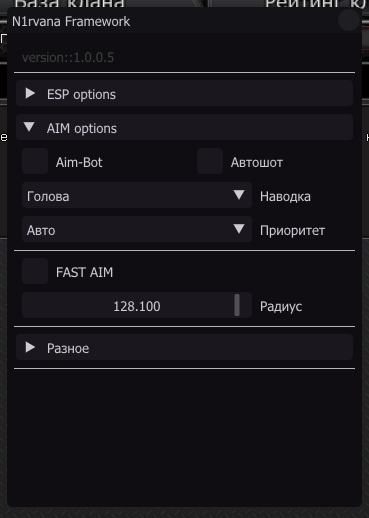The width and height of the screenshot is (369, 518).
Task: Click the version::1.0.0.5 text
Action: [68, 58]
